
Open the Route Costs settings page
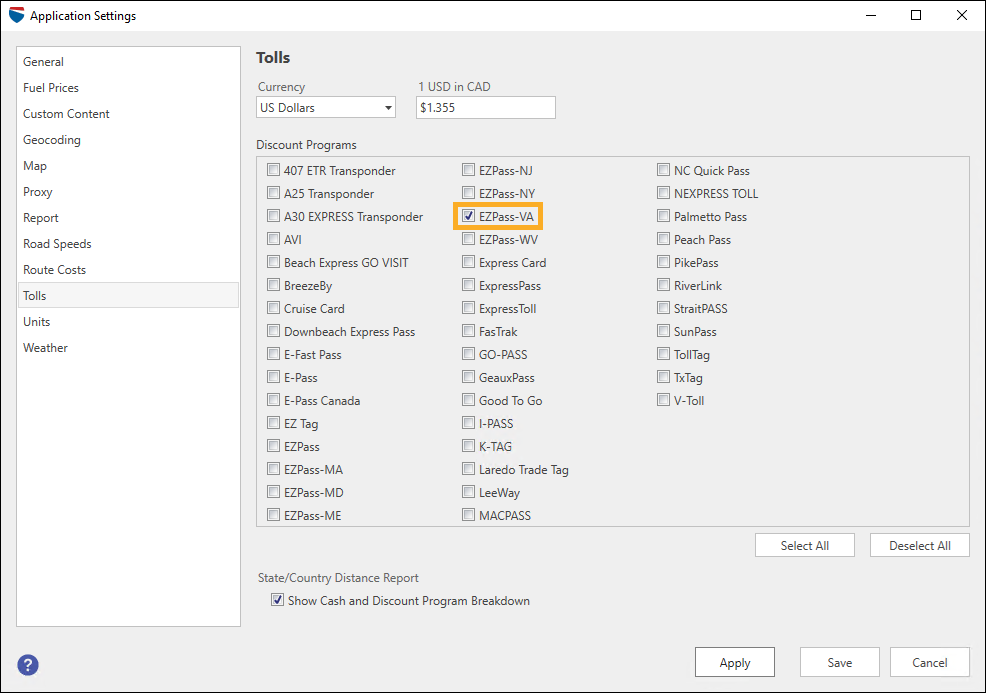(55, 269)
